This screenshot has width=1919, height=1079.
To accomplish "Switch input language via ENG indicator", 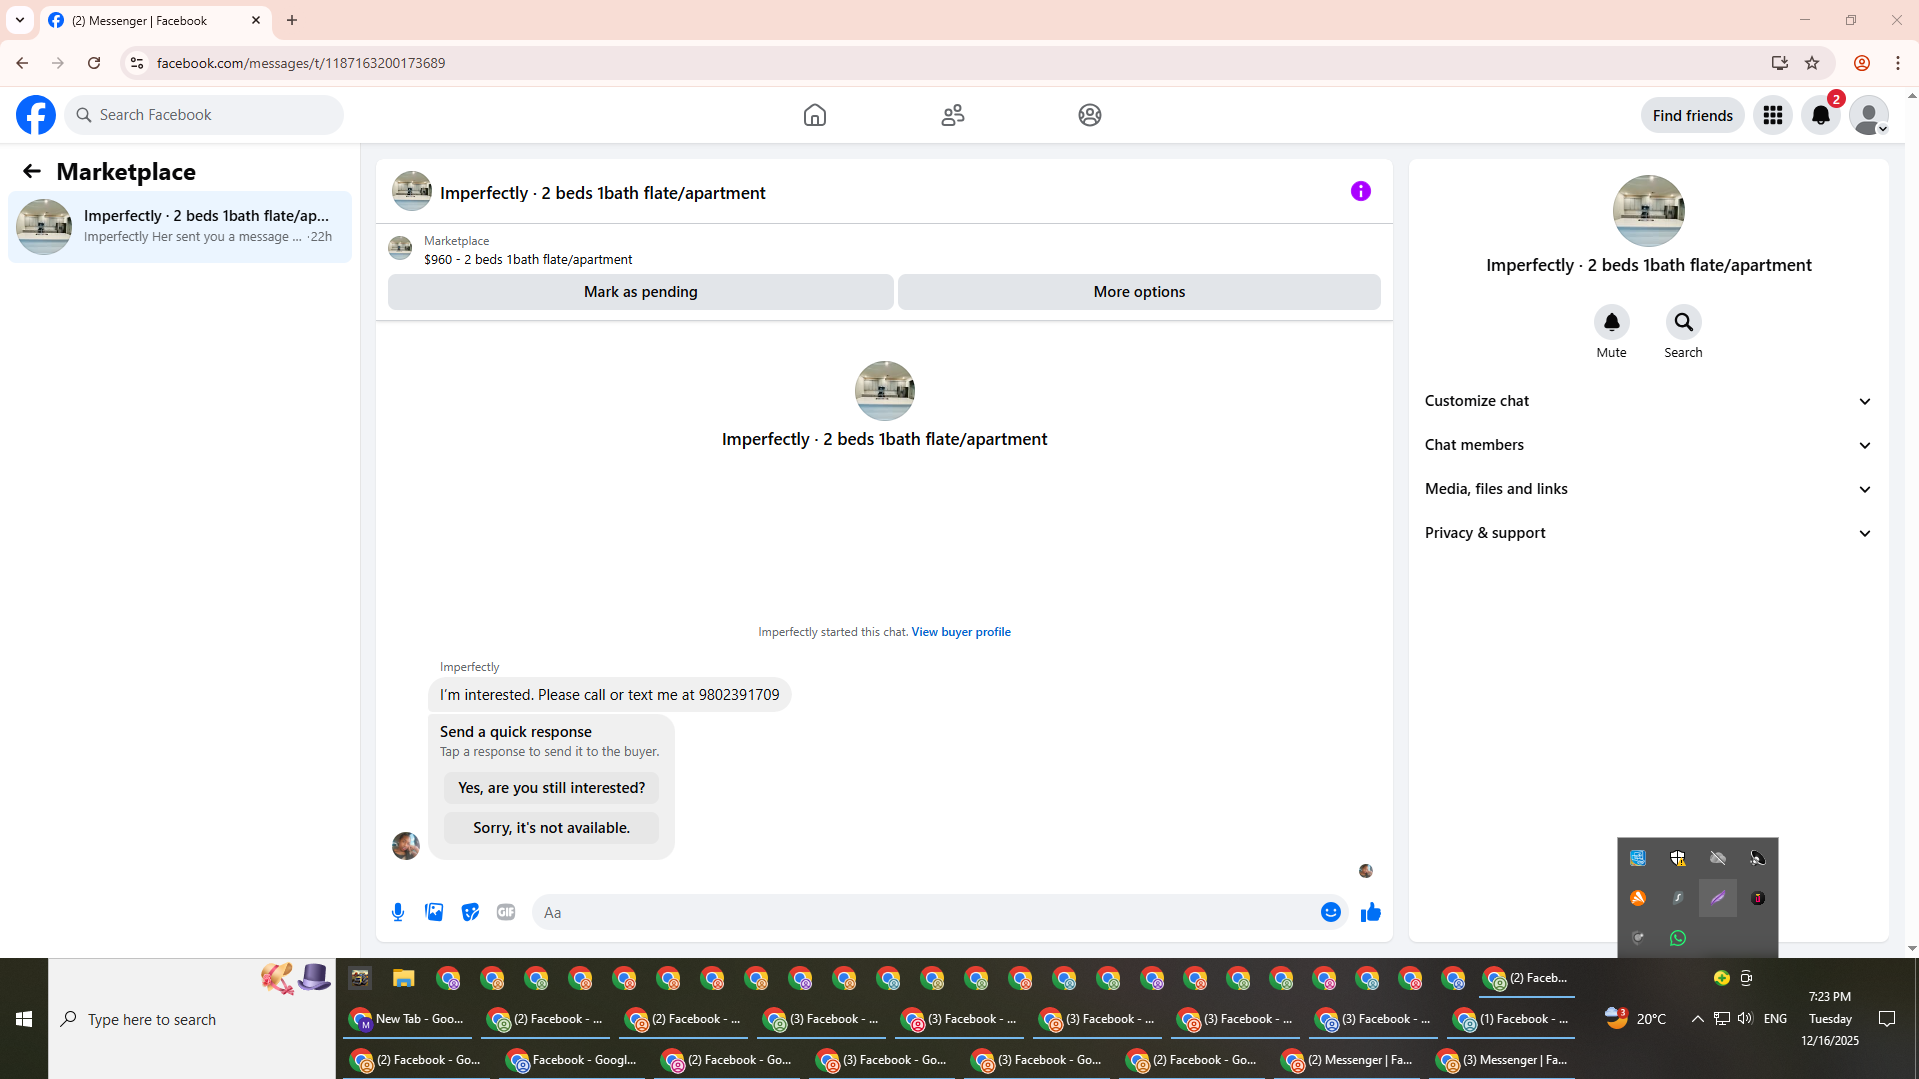I will 1776,1019.
